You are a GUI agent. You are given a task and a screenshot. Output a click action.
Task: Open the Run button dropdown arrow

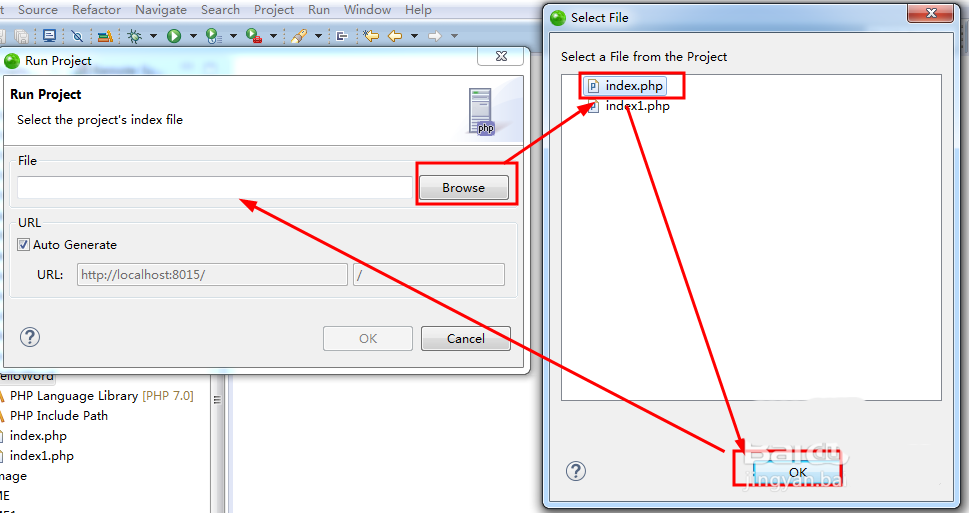[193, 36]
